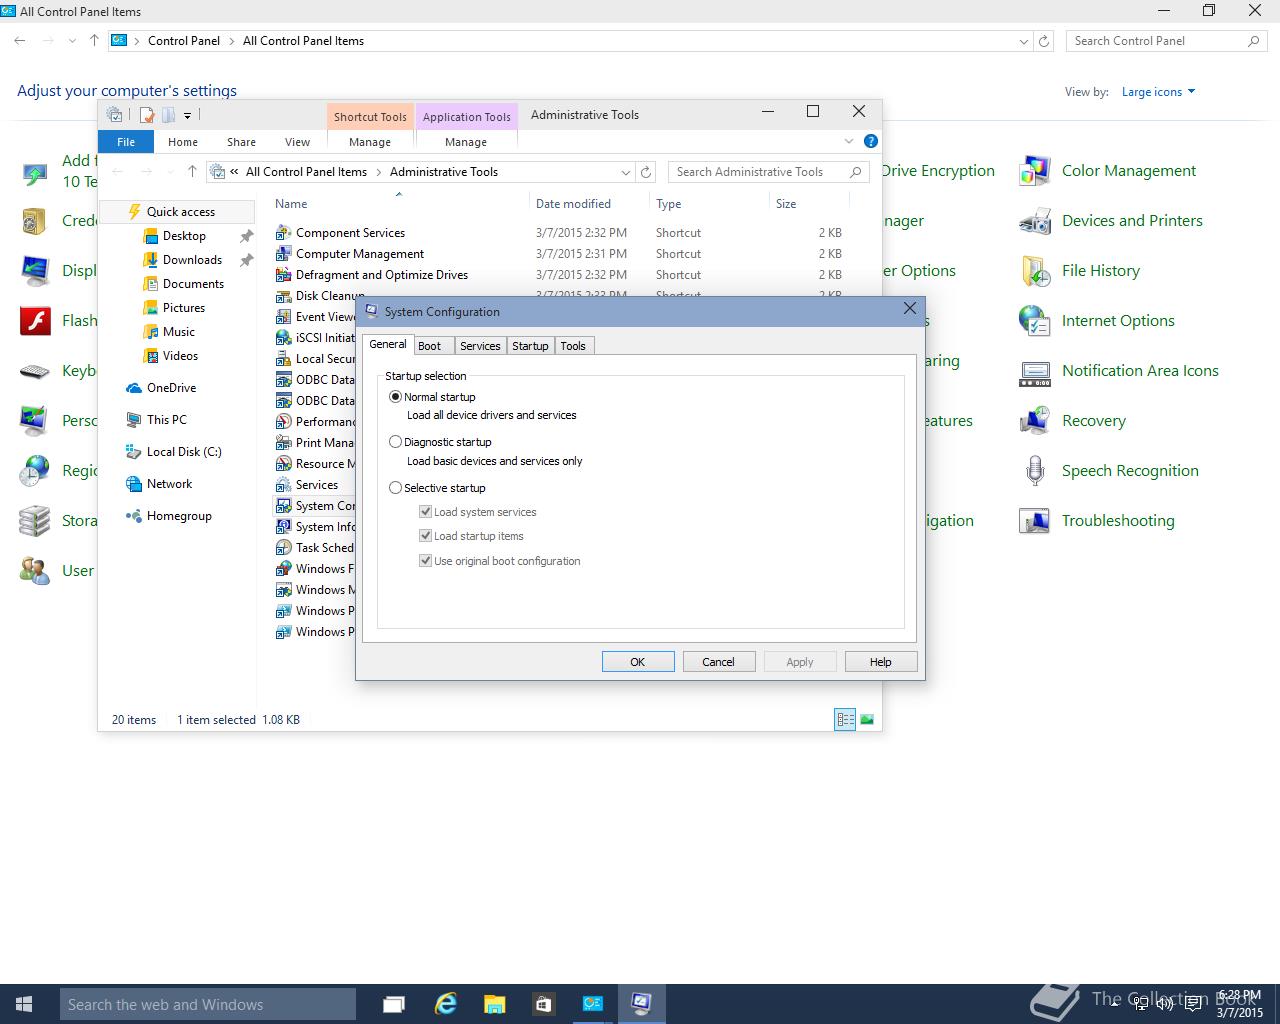Toggle the Load startup items checkbox
Image resolution: width=1280 pixels, height=1024 pixels.
426,536
